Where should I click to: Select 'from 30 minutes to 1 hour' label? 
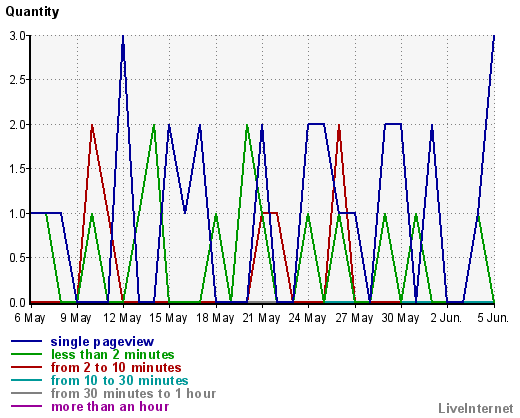click(x=133, y=393)
